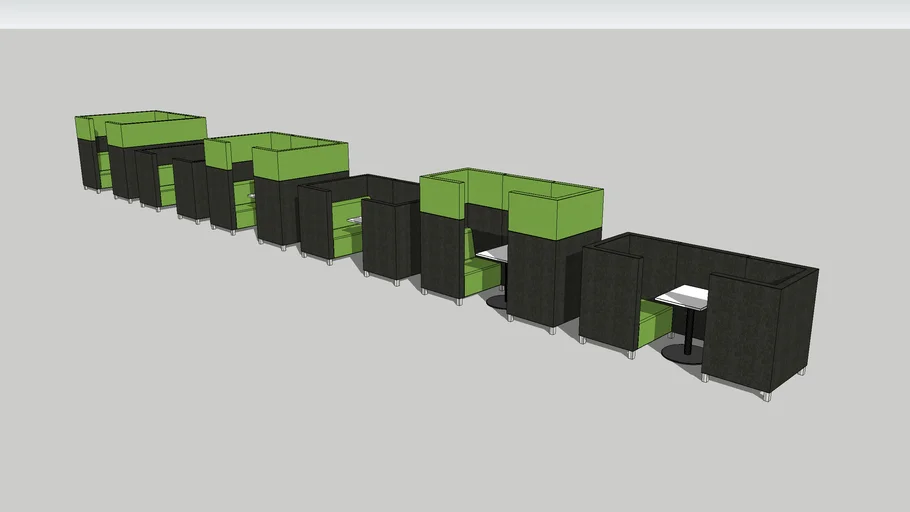Click left side panel of rightmost booth
Screen dimensions: 910x512
(x=609, y=299)
